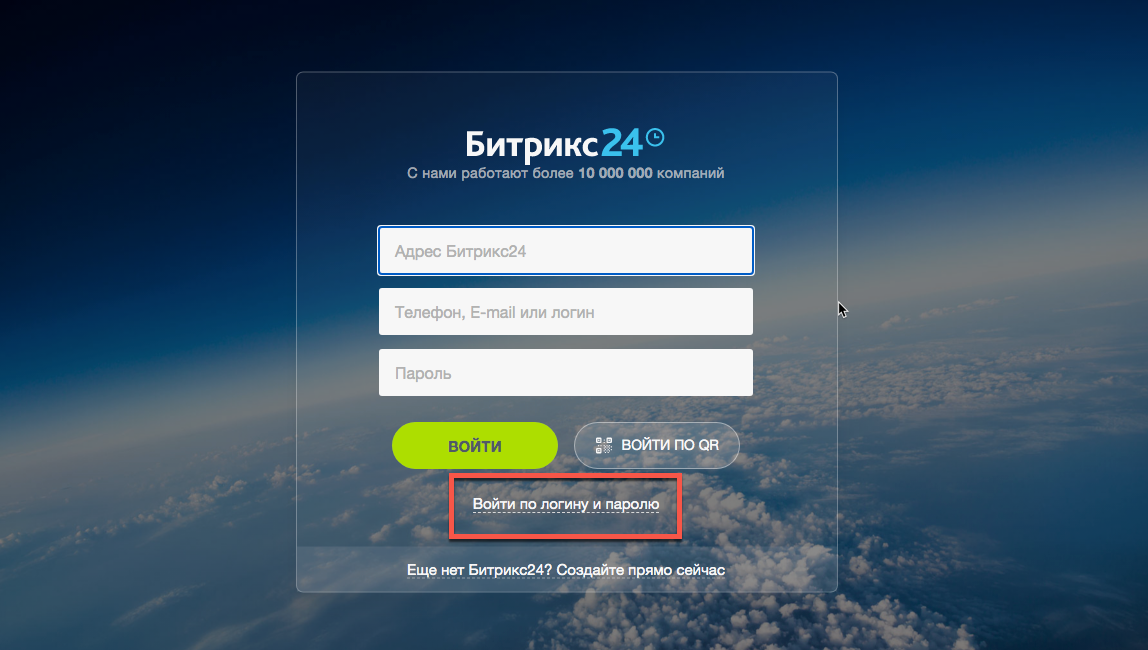Click the footer strip of the login panel
The height and width of the screenshot is (650, 1148).
coord(567,569)
